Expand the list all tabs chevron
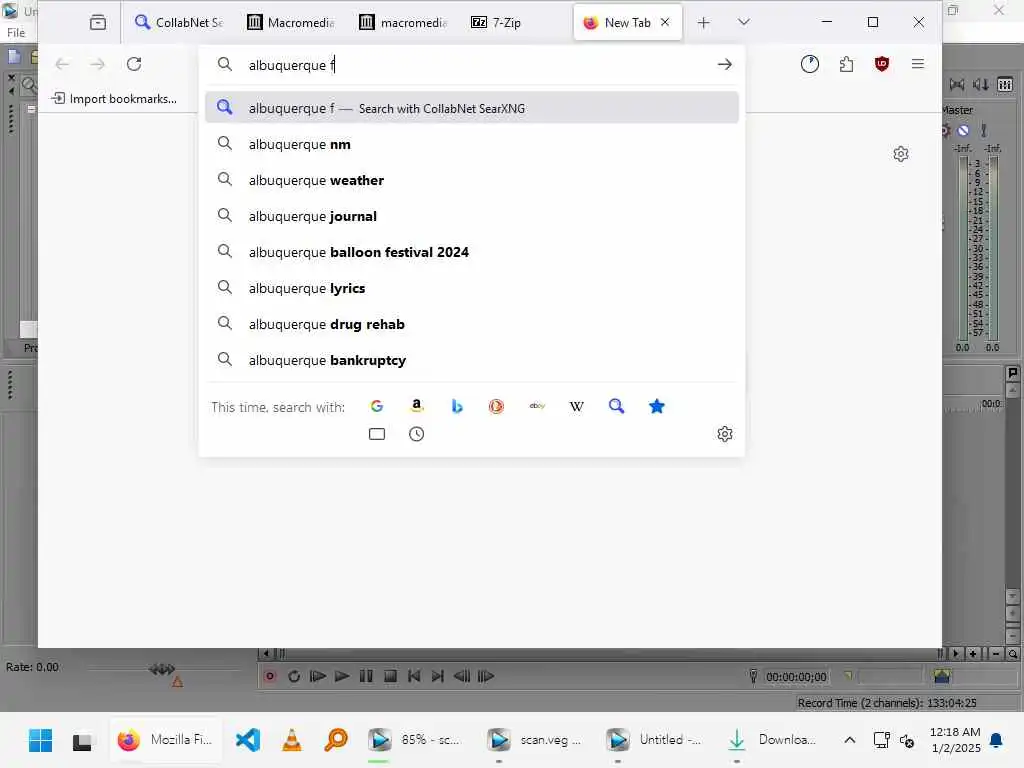The width and height of the screenshot is (1024, 768). pos(743,22)
